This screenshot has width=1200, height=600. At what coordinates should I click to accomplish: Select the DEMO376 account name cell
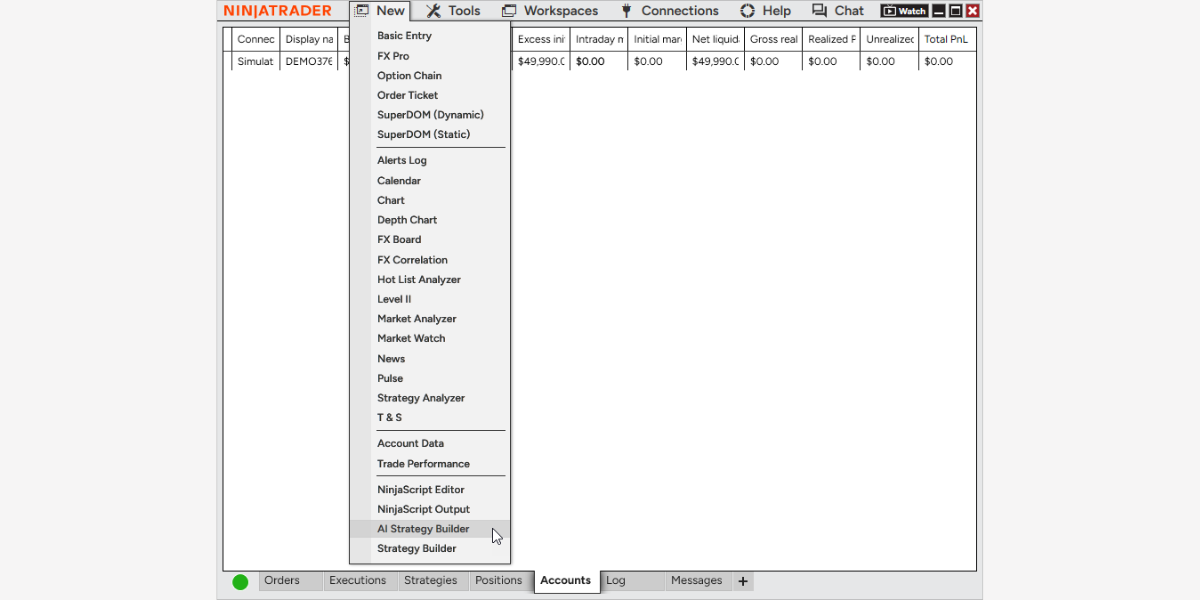coord(308,61)
